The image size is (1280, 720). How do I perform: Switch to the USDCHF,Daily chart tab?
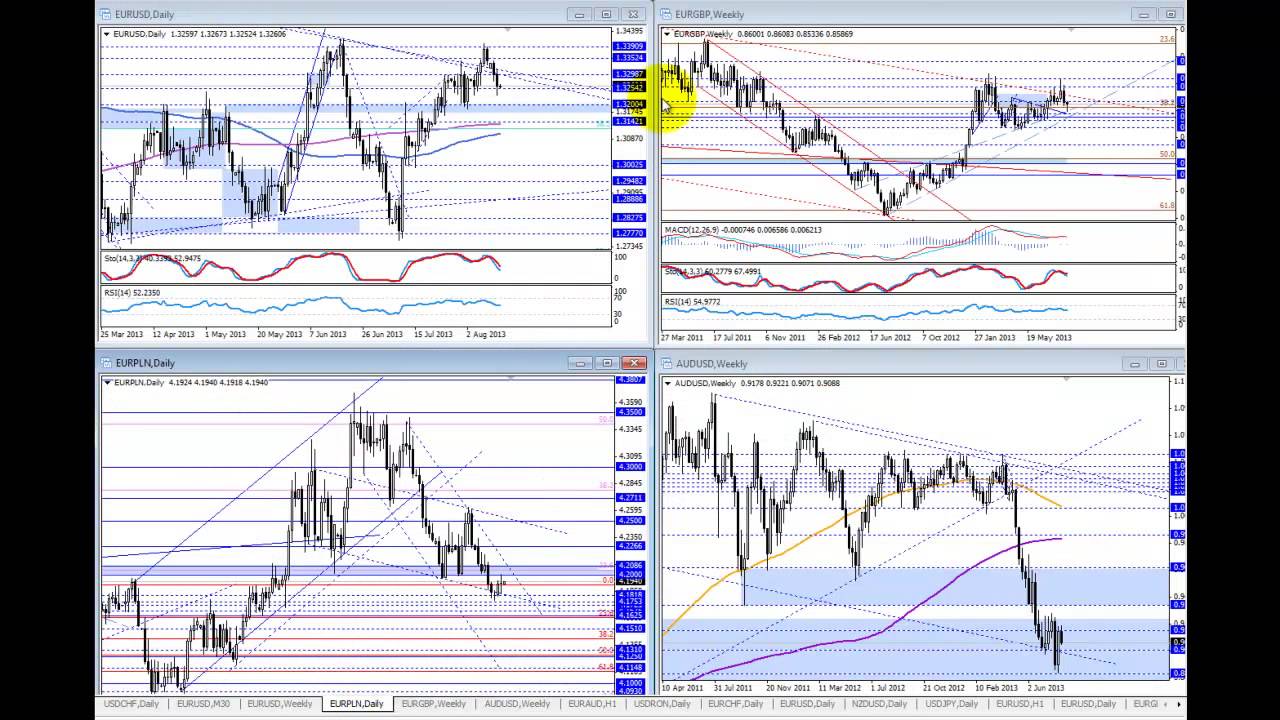[x=131, y=704]
